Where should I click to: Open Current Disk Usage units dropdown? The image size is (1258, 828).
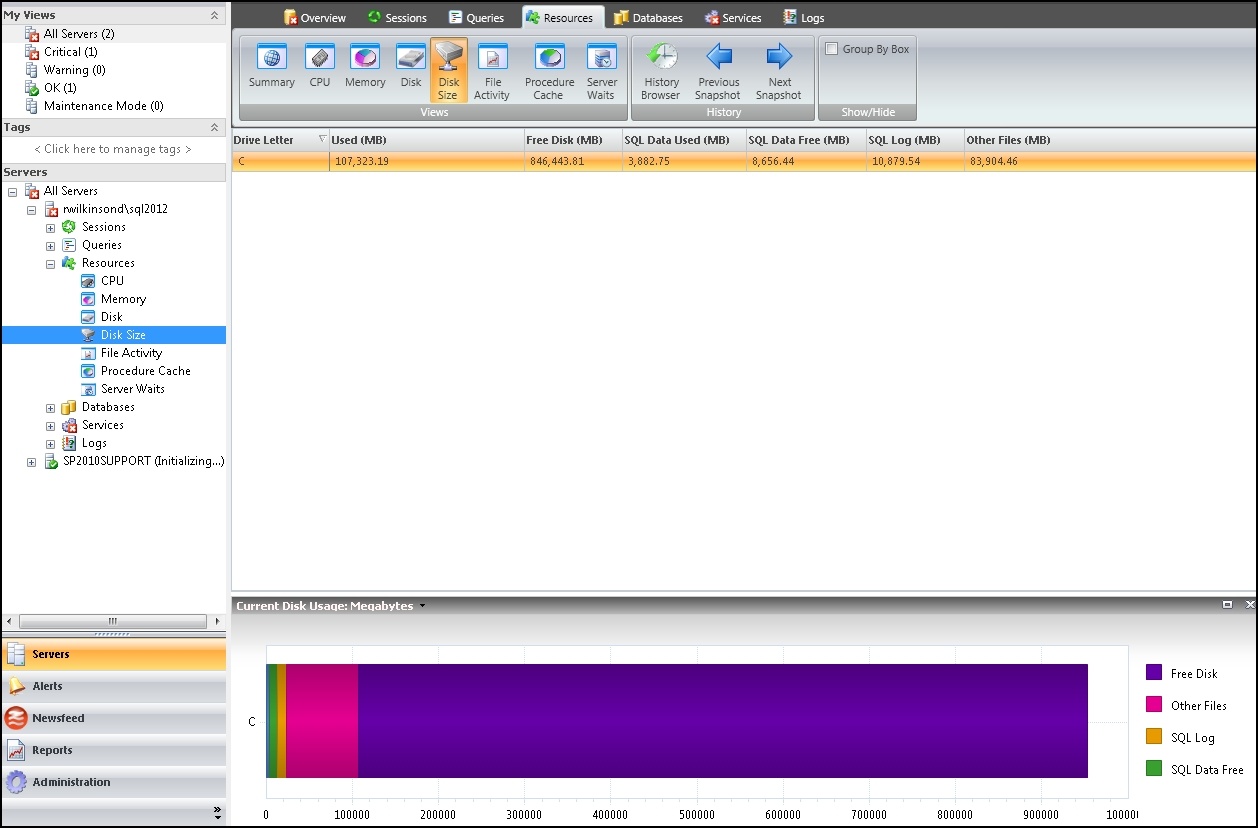(422, 606)
